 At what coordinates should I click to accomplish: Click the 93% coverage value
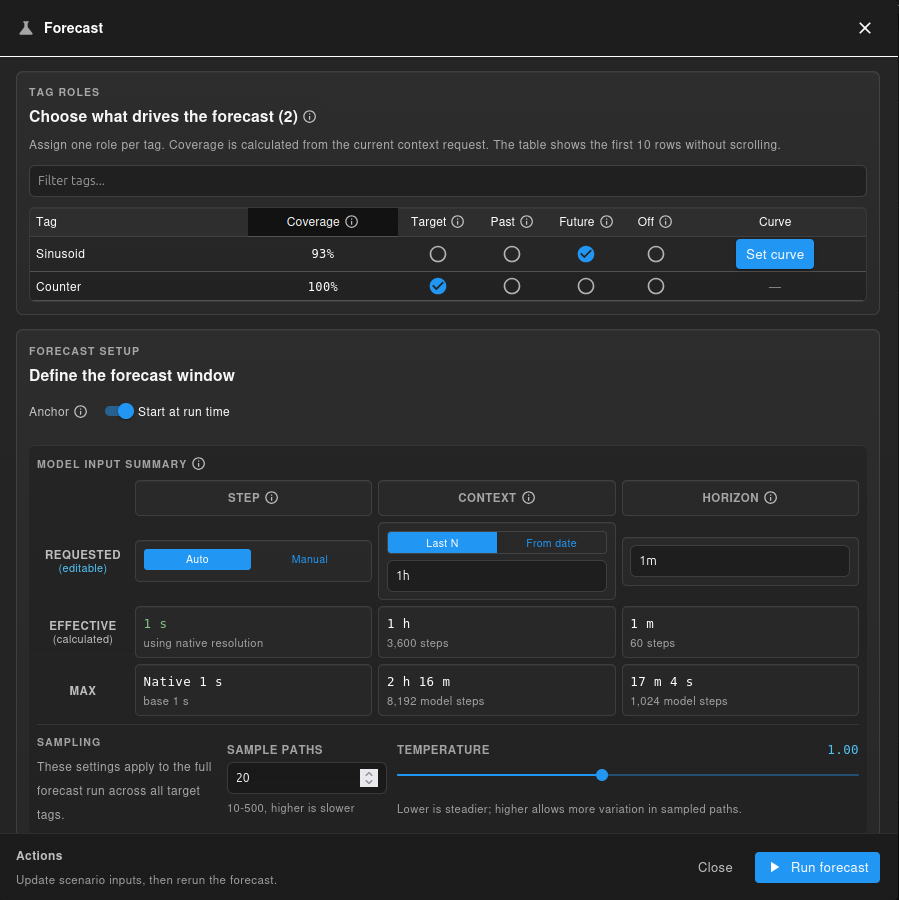click(323, 254)
